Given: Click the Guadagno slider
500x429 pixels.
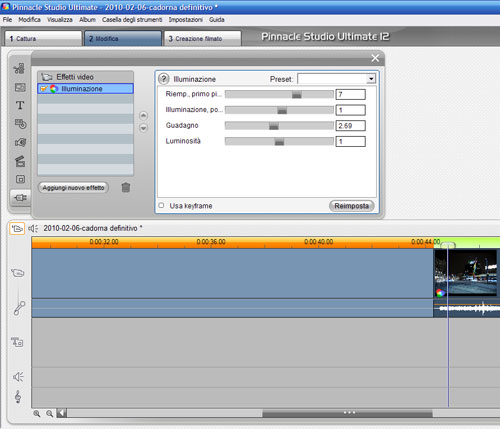Looking at the screenshot, I should [279, 126].
